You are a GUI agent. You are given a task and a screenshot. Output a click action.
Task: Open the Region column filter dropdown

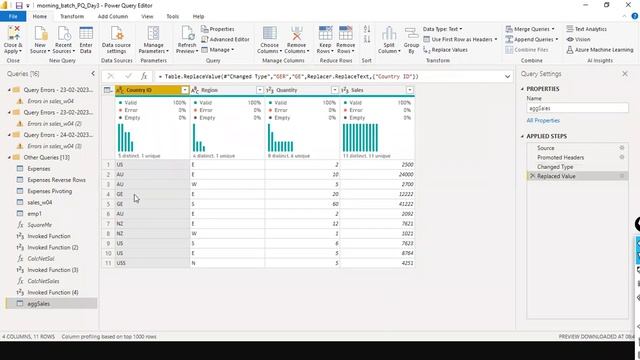(260, 90)
